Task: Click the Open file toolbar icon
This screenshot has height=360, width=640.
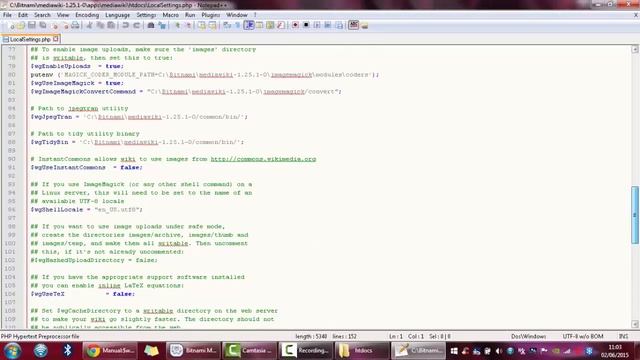Action: (x=21, y=25)
